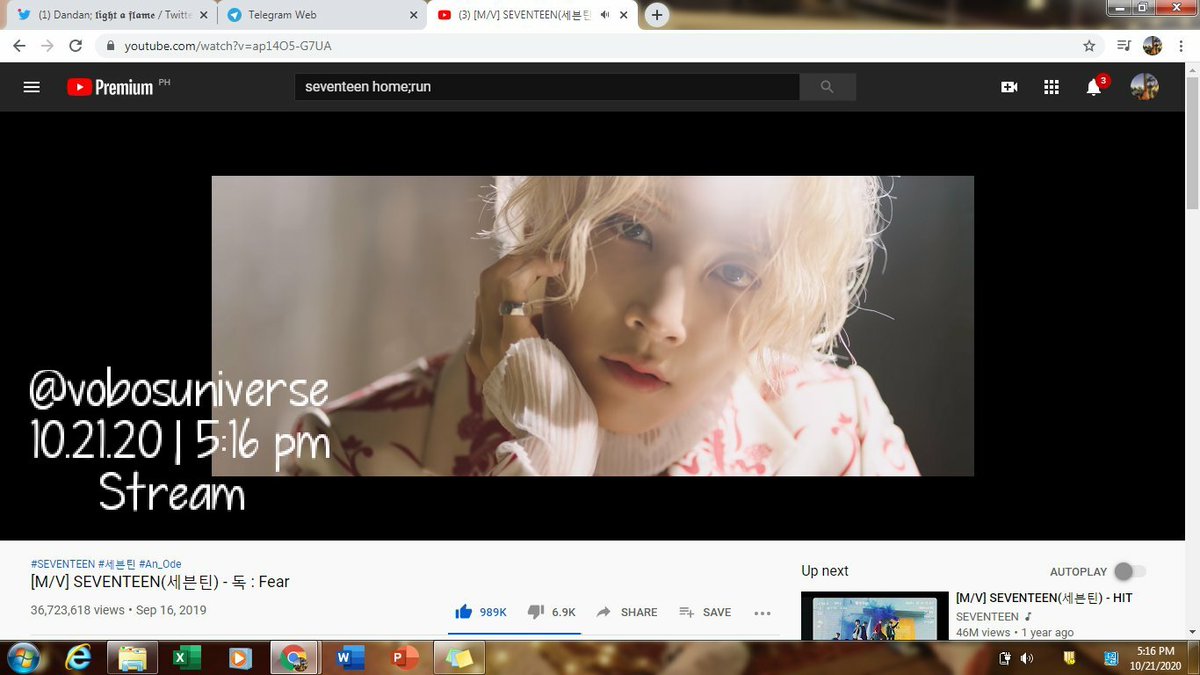Screen dimensions: 1200x675
Task: Open Windows Media Player from taskbar
Action: coord(238,658)
